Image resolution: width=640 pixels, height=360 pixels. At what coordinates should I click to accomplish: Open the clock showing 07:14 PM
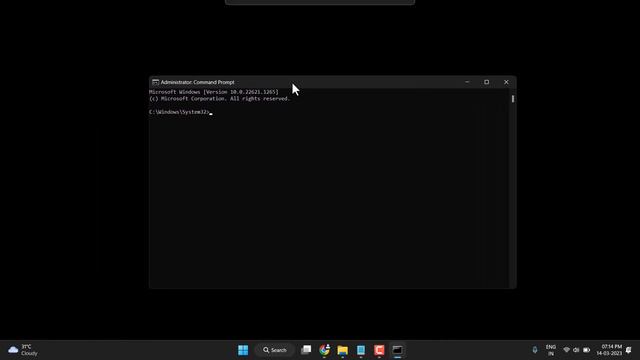[609, 350]
